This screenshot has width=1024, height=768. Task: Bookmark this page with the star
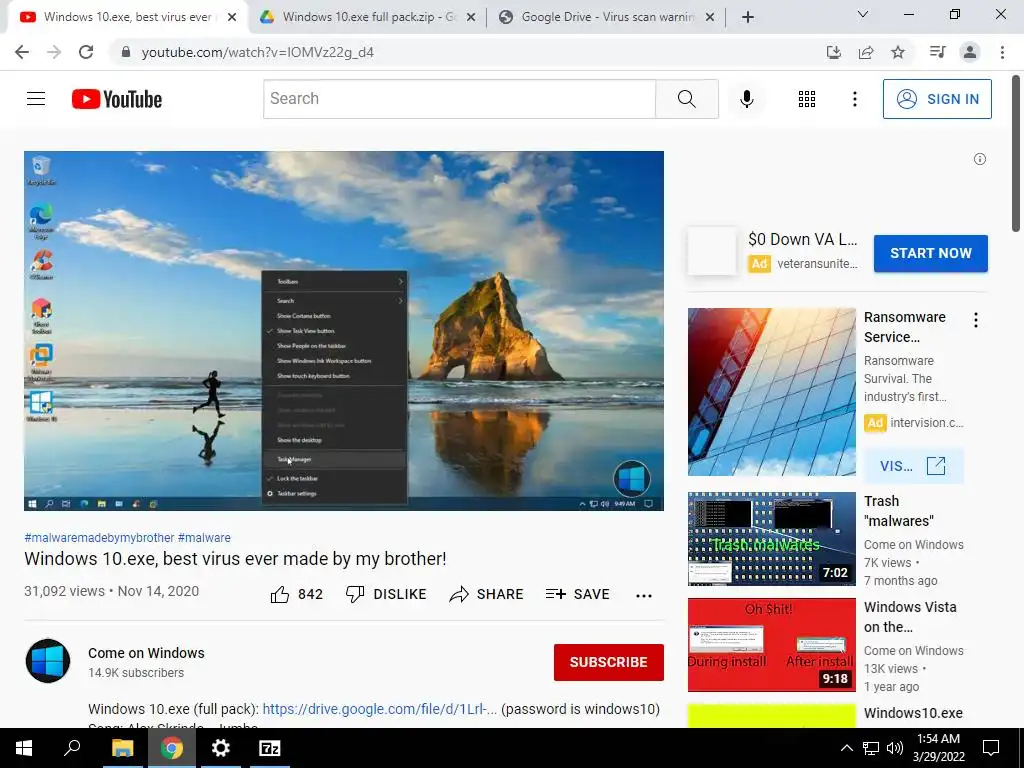coord(898,52)
